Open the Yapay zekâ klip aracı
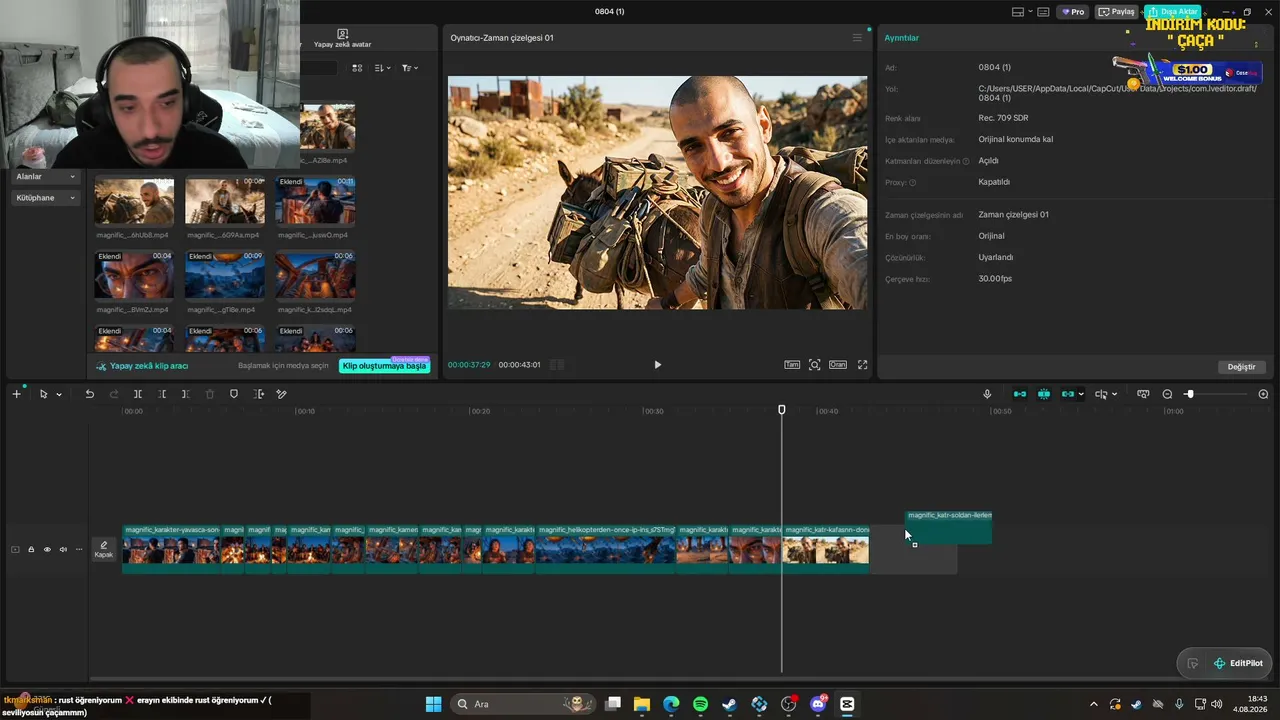1280x720 pixels. pyautogui.click(x=142, y=366)
